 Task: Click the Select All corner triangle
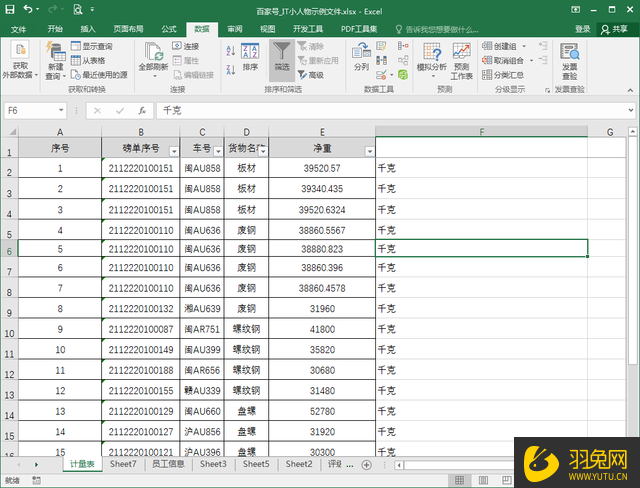[x=12, y=132]
